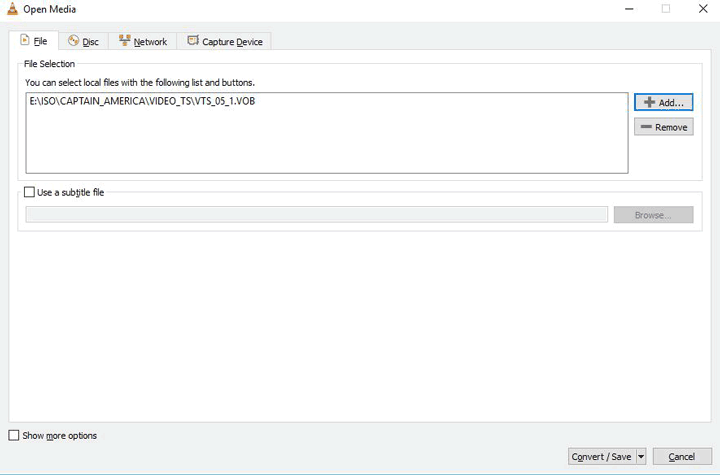Expand the Convert / Save dropdown arrow
The height and width of the screenshot is (475, 720).
[x=641, y=457]
